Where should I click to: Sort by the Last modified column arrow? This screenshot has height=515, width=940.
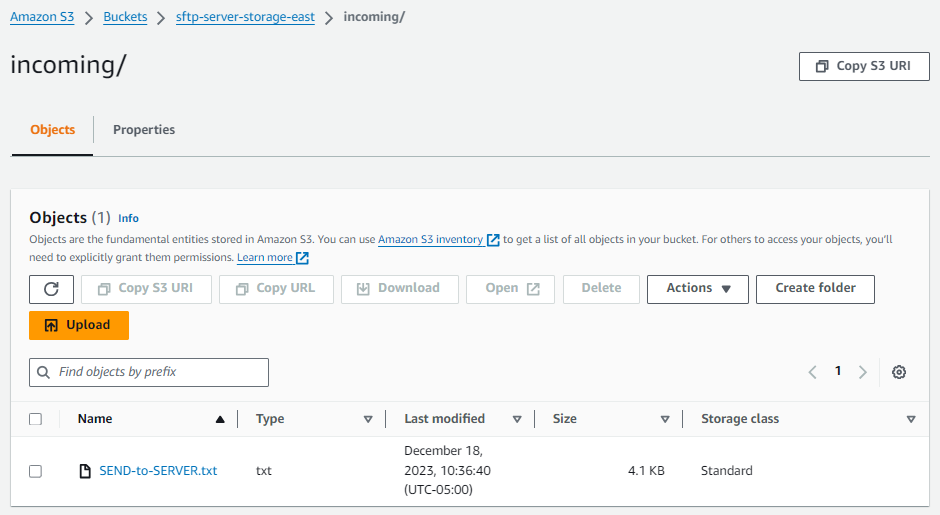pos(517,420)
